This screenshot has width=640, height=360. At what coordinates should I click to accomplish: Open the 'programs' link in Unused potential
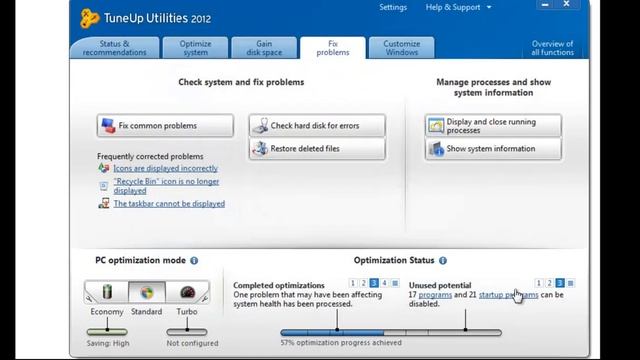[x=435, y=295]
